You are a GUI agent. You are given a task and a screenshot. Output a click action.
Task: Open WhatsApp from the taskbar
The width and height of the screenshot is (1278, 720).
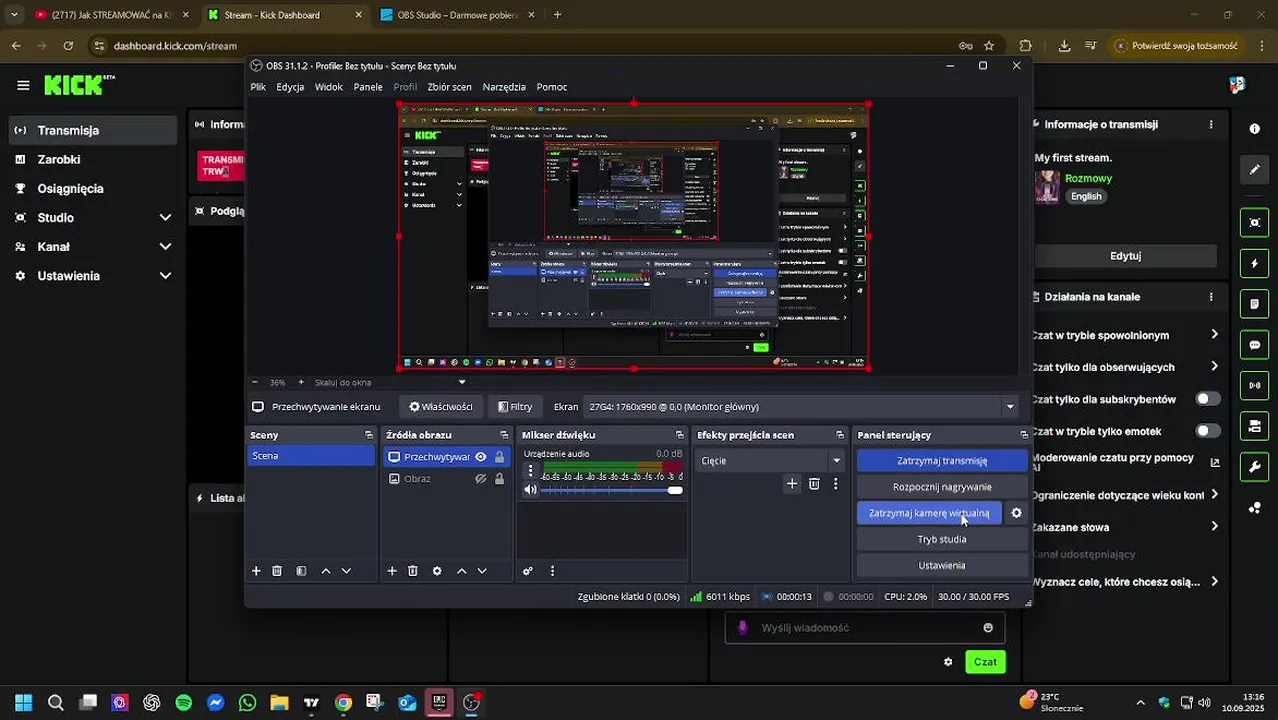click(247, 703)
